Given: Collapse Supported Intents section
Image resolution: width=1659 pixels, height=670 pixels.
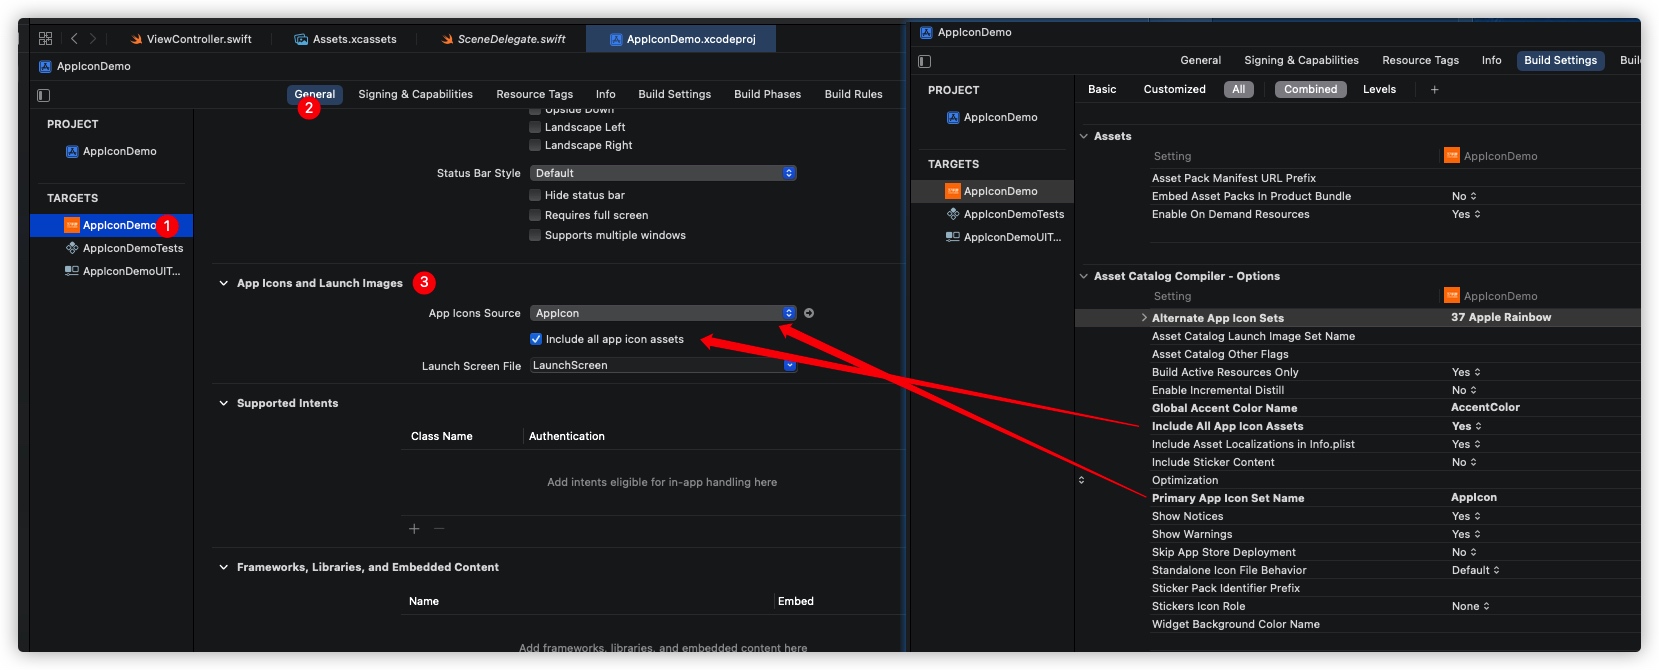Looking at the screenshot, I should pos(224,403).
